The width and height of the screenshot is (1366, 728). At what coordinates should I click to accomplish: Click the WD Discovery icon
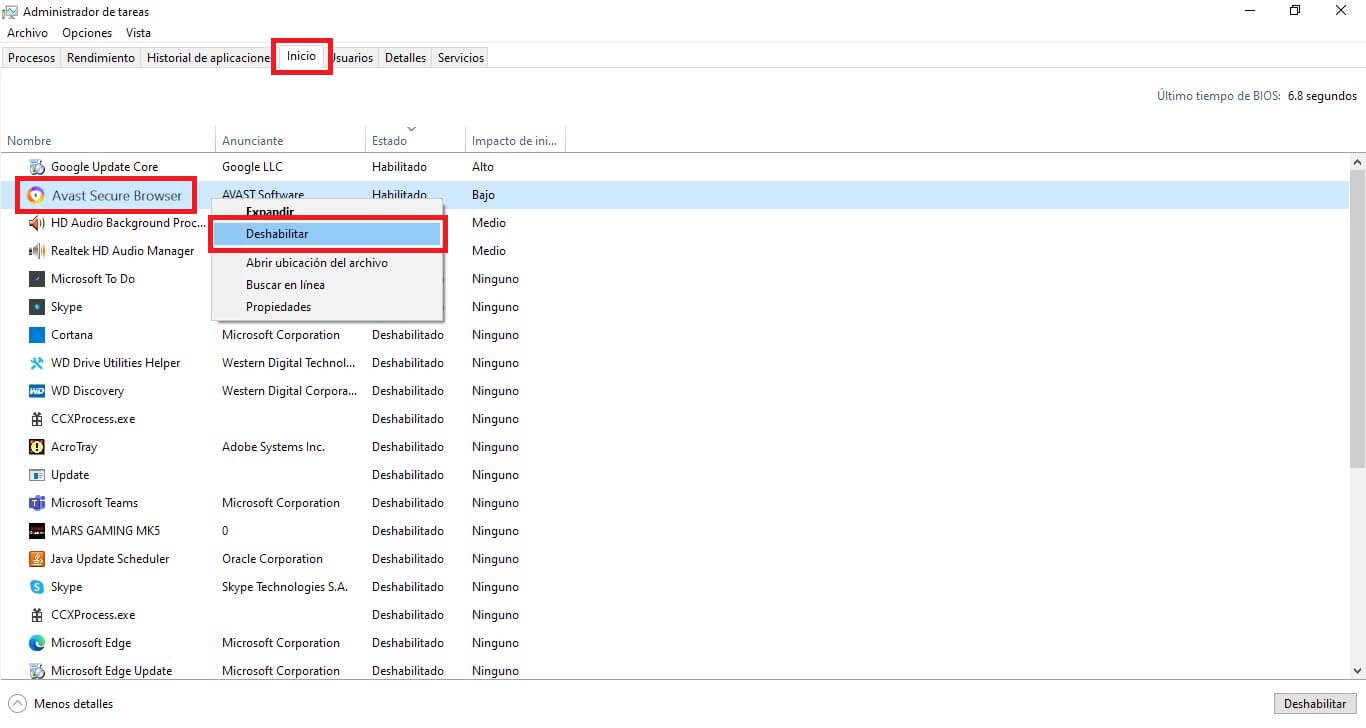click(x=37, y=391)
